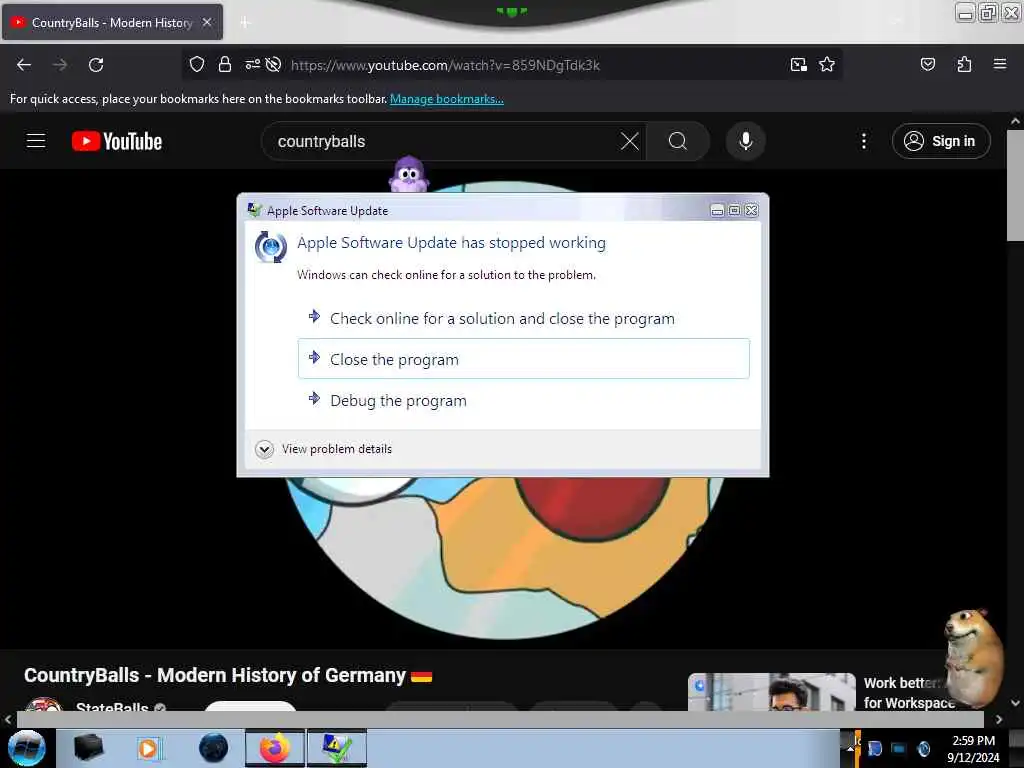Open the Manage bookmarks link
Image resolution: width=1024 pixels, height=768 pixels.
tap(447, 99)
